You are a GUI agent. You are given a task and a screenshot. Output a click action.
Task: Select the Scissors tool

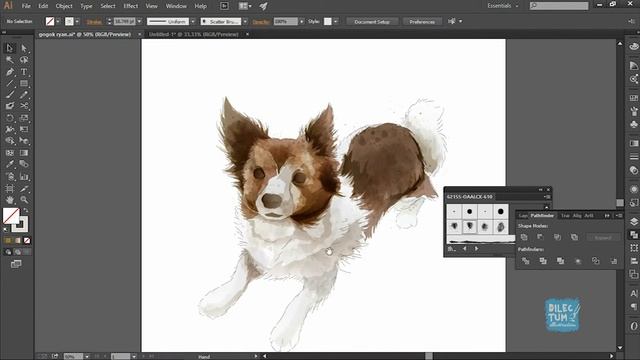tap(24, 106)
